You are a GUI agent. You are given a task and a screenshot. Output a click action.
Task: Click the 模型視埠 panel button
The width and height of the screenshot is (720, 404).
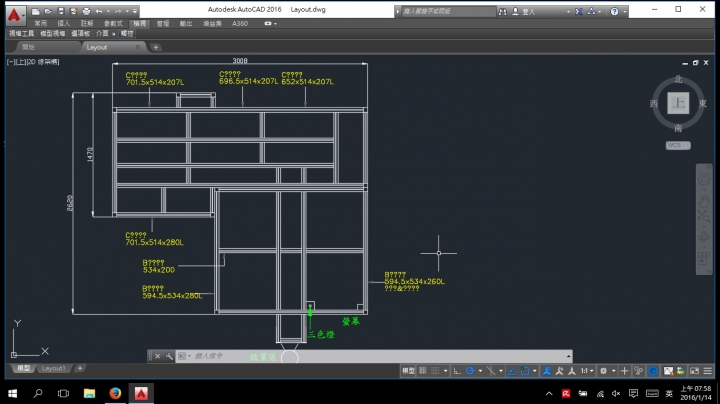[52, 34]
